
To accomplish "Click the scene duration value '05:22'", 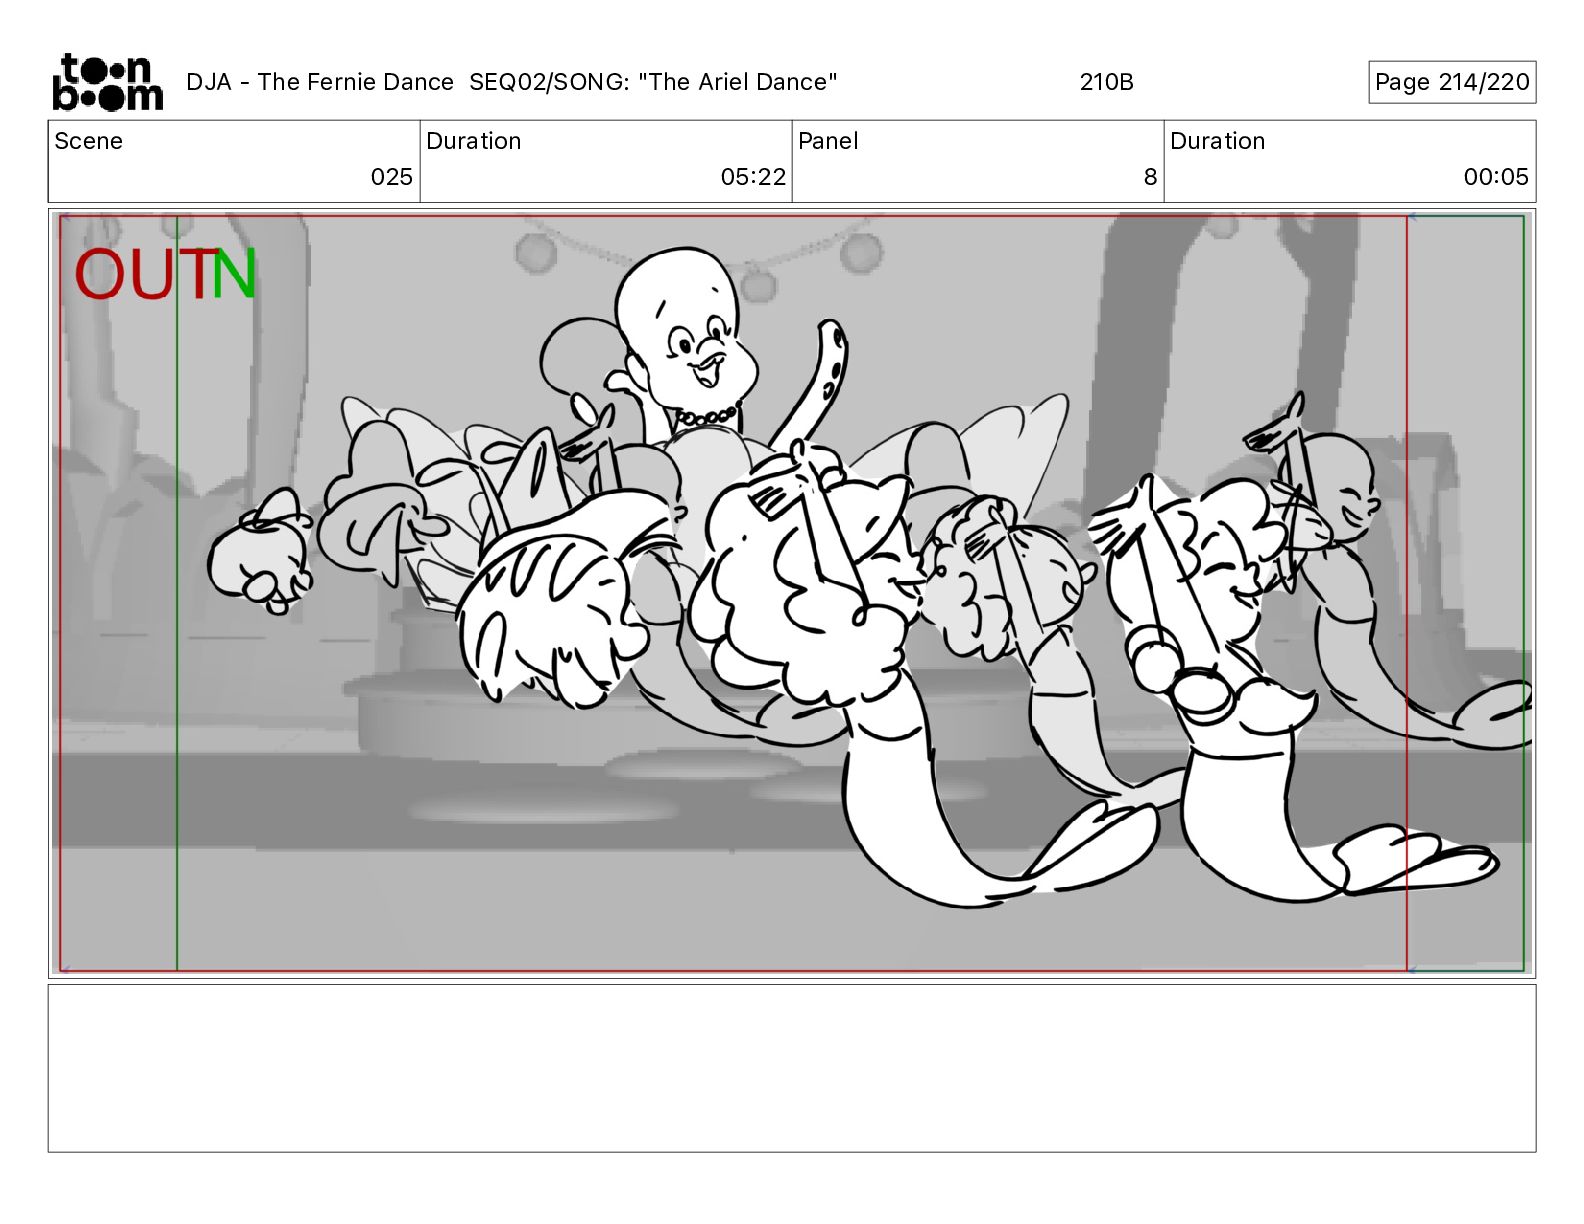I will tap(753, 177).
